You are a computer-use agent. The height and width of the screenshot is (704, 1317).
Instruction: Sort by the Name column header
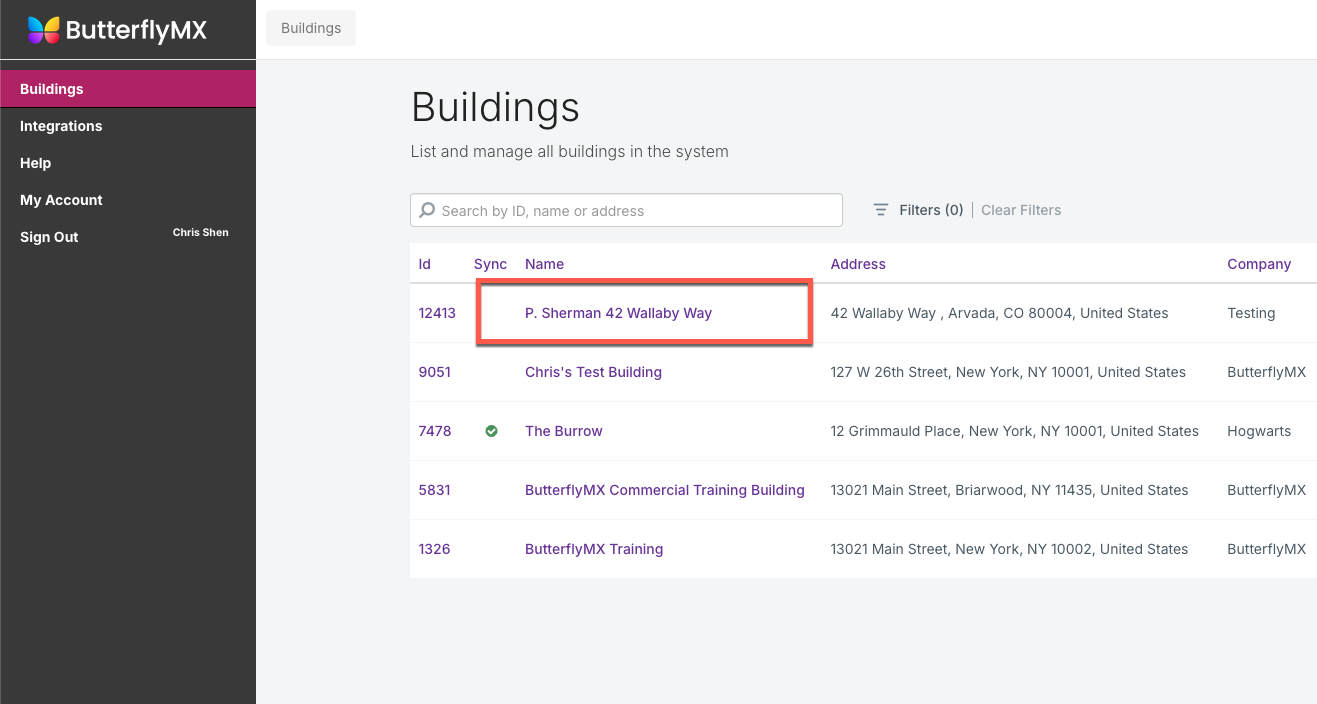pyautogui.click(x=544, y=264)
